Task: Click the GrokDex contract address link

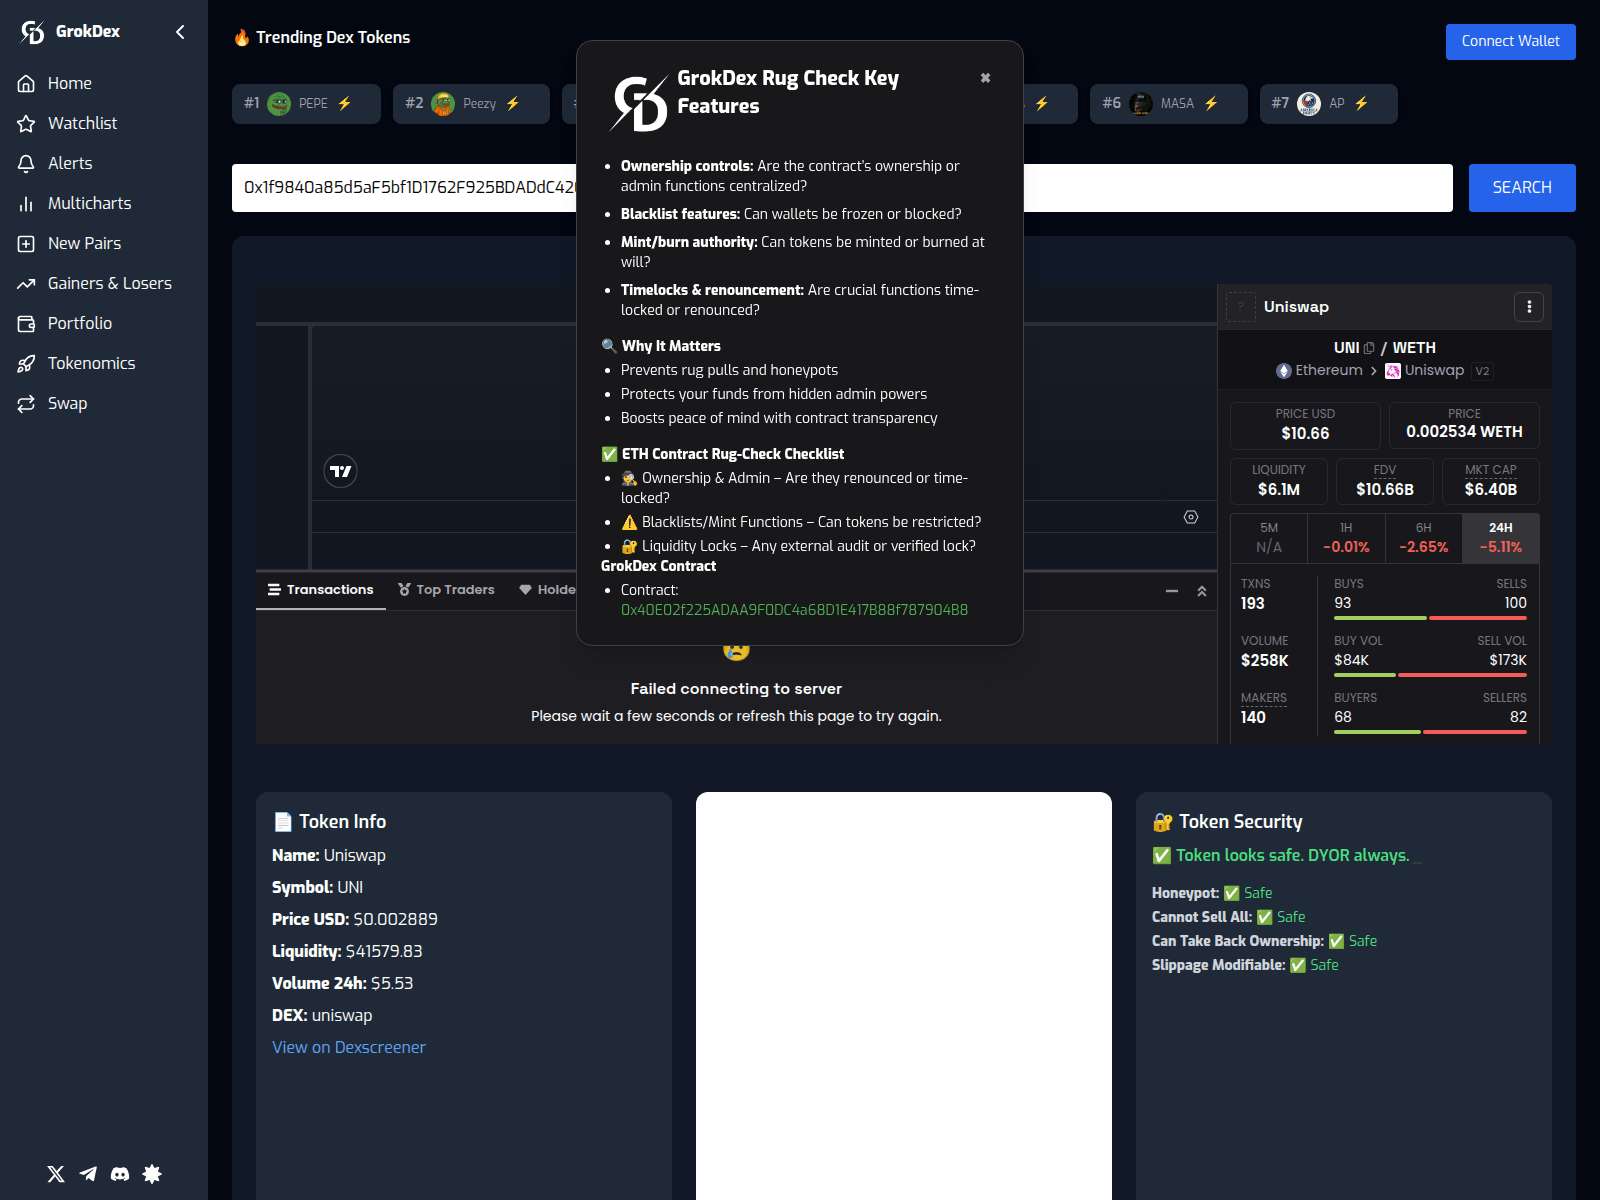Action: coord(794,610)
